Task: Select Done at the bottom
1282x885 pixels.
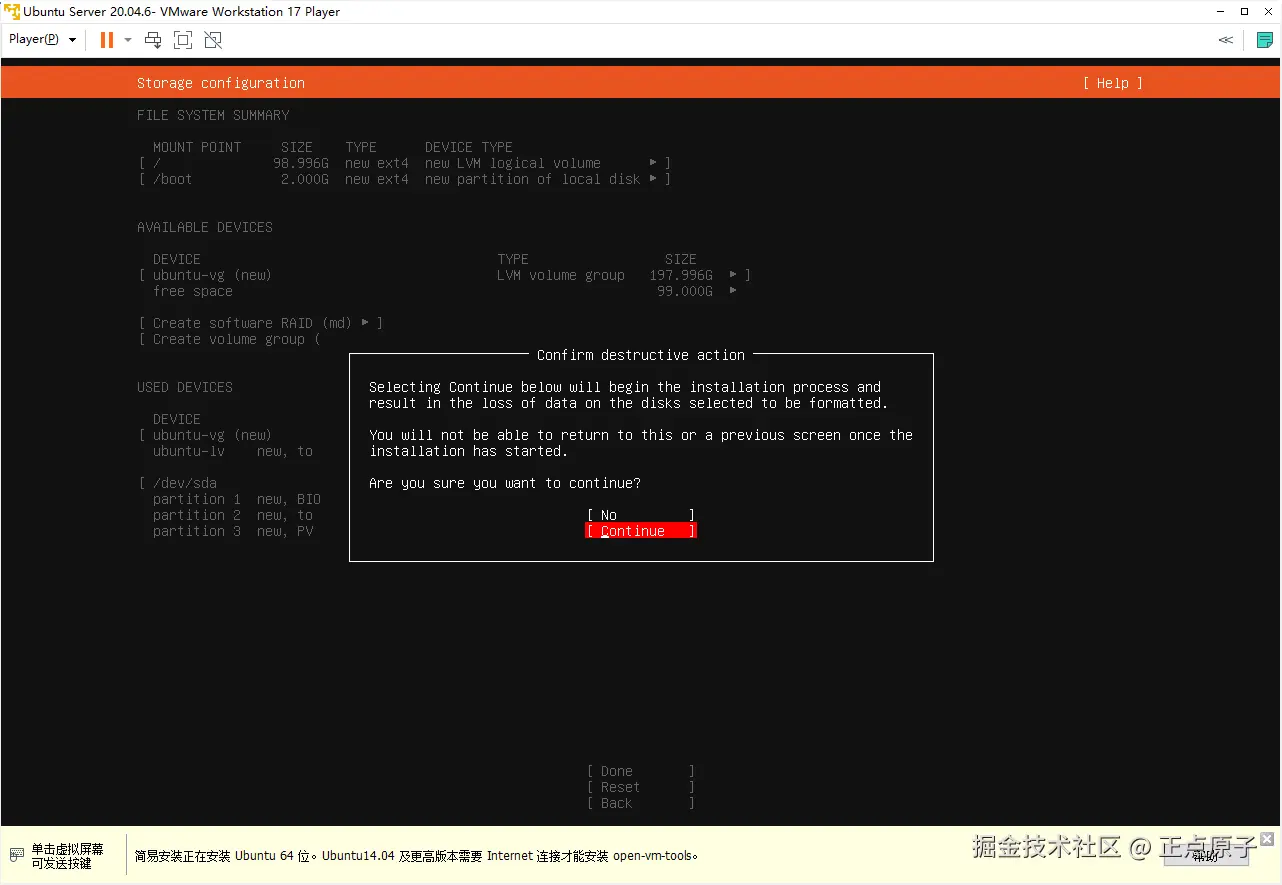Action: coord(641,771)
